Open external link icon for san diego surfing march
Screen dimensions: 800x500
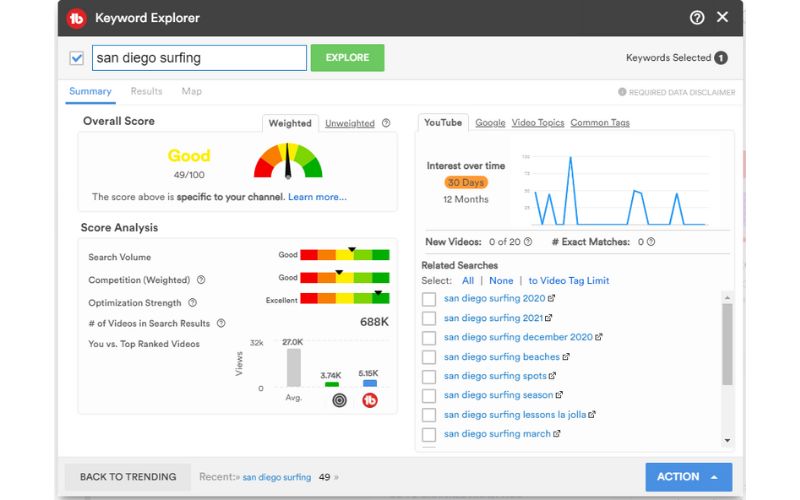click(557, 434)
